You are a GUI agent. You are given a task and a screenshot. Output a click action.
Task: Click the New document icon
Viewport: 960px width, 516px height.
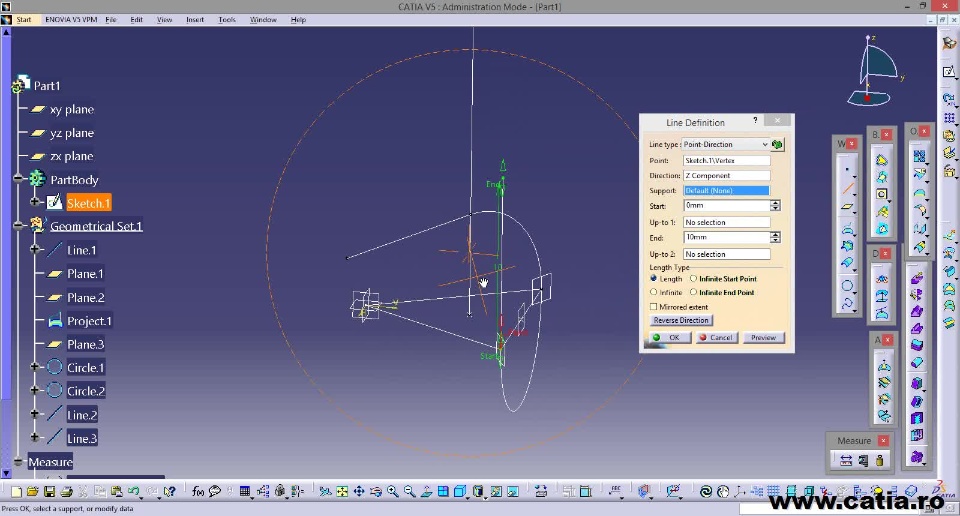pyautogui.click(x=17, y=492)
